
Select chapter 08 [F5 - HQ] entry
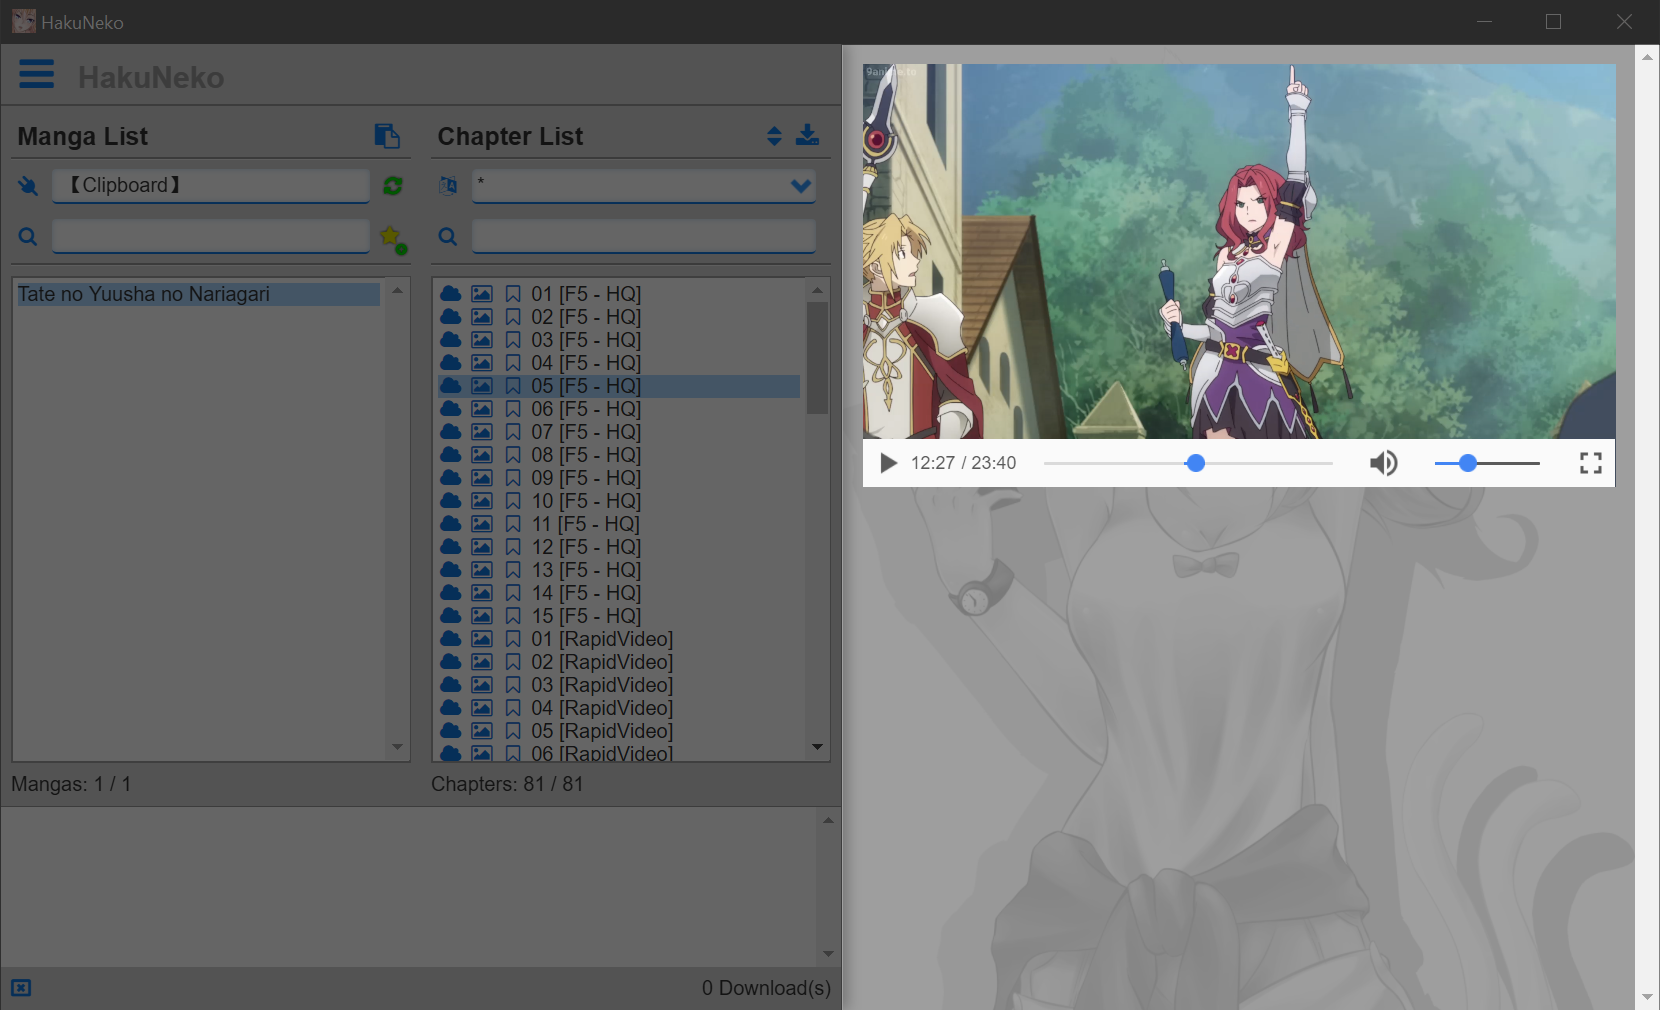pos(619,455)
